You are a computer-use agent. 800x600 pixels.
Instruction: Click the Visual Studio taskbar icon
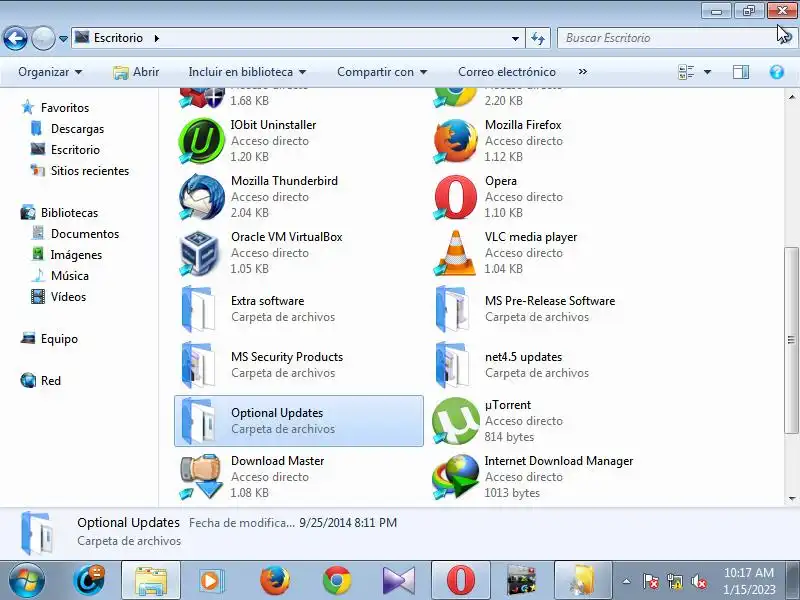click(x=399, y=580)
